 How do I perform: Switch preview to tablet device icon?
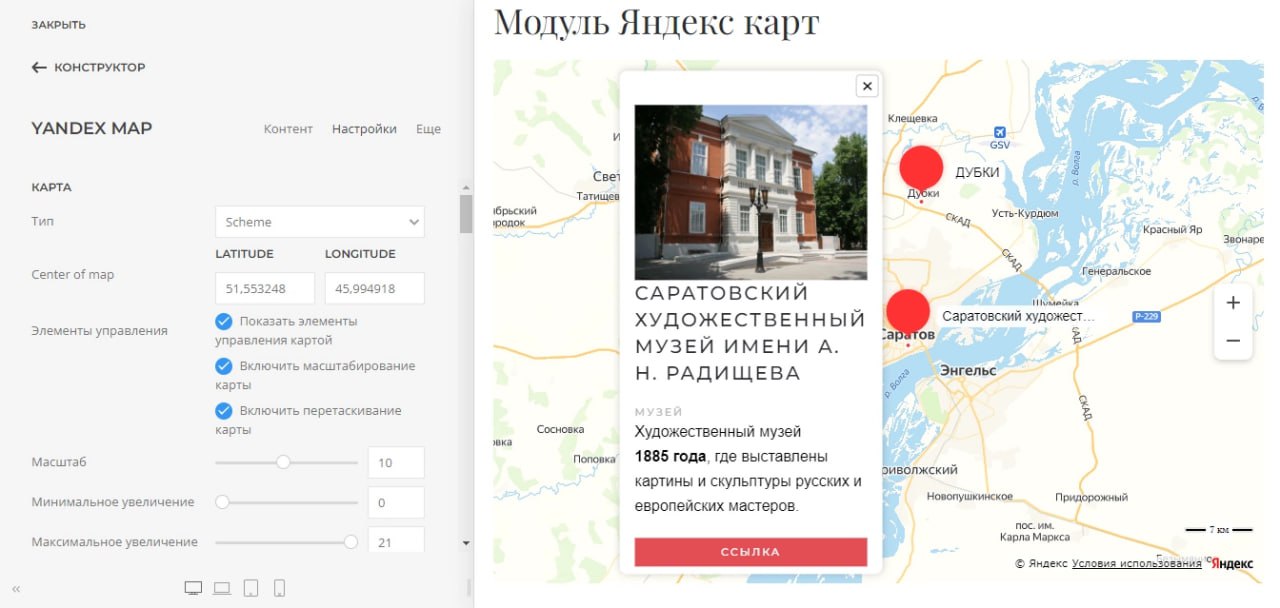[251, 588]
